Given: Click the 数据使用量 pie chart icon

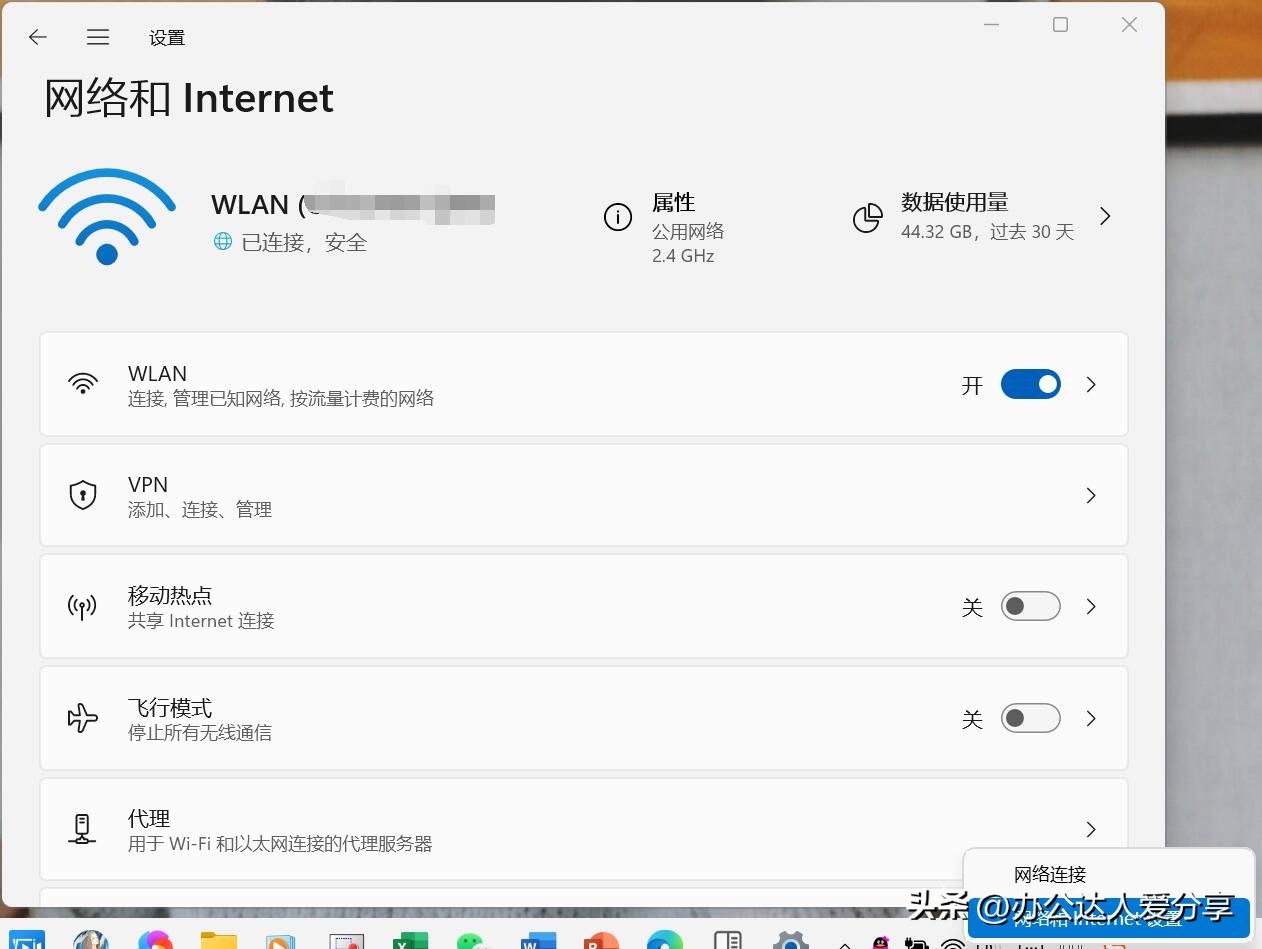Looking at the screenshot, I should pos(868,217).
